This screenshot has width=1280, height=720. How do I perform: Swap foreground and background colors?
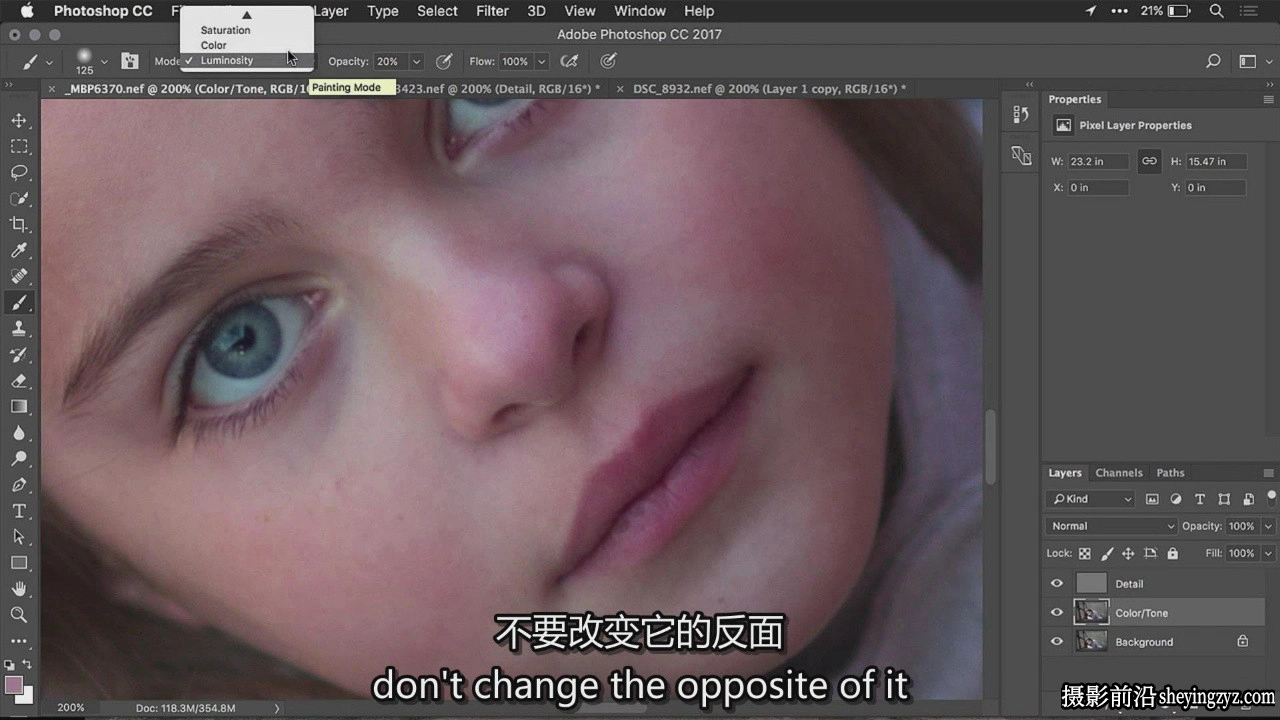click(26, 665)
